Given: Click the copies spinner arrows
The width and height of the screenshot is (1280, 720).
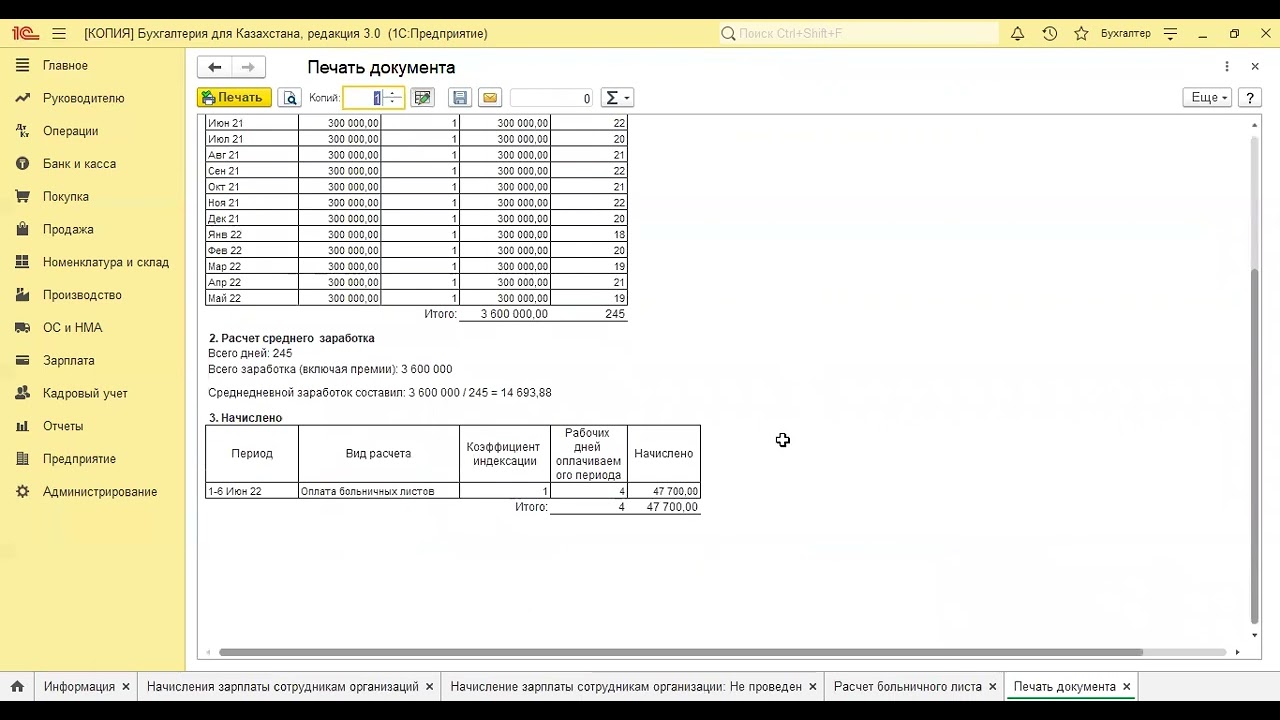Looking at the screenshot, I should pos(394,98).
